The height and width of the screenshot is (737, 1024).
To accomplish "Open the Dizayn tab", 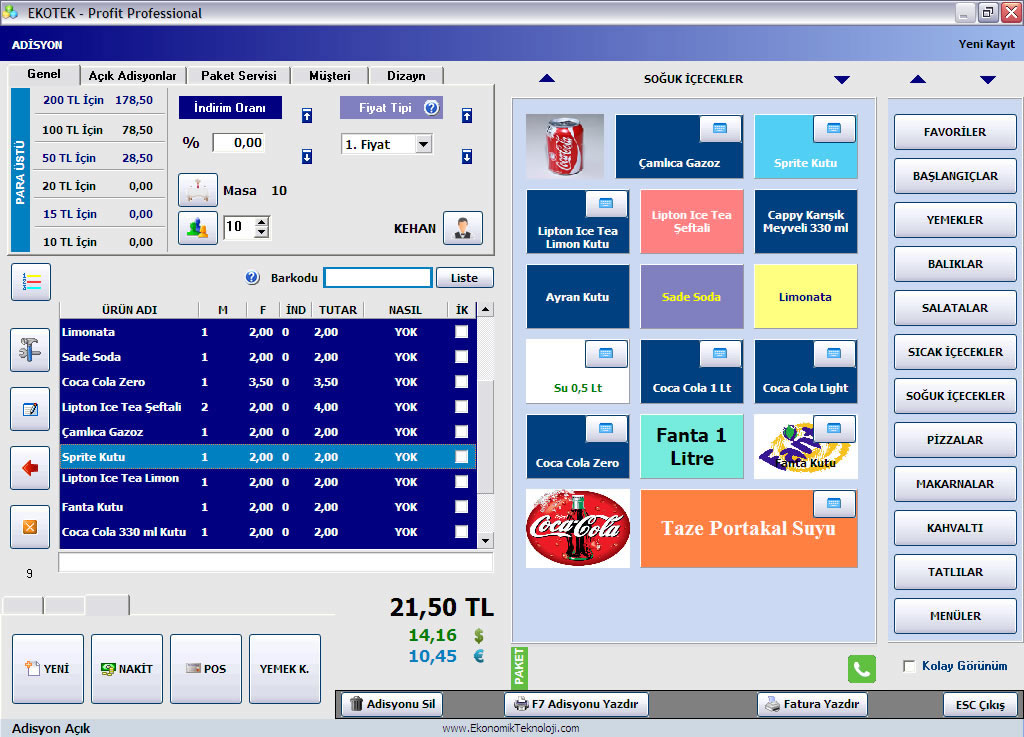I will [406, 76].
